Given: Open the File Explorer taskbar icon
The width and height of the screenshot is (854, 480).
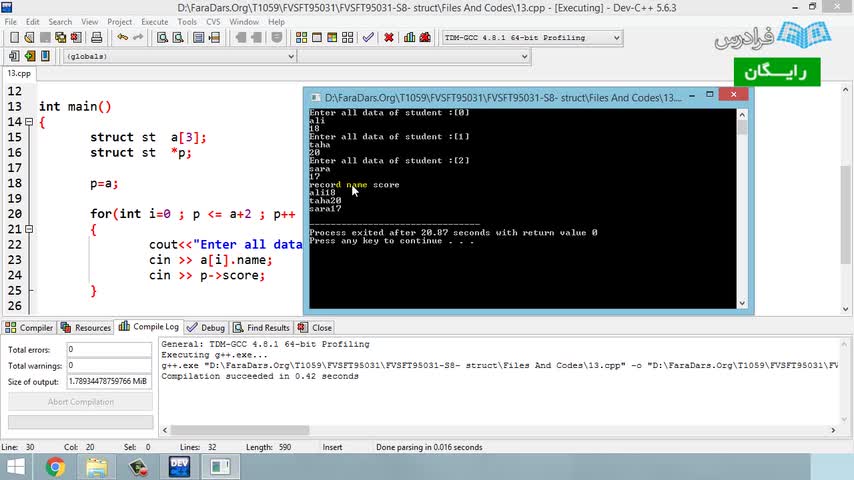Looking at the screenshot, I should (97, 467).
